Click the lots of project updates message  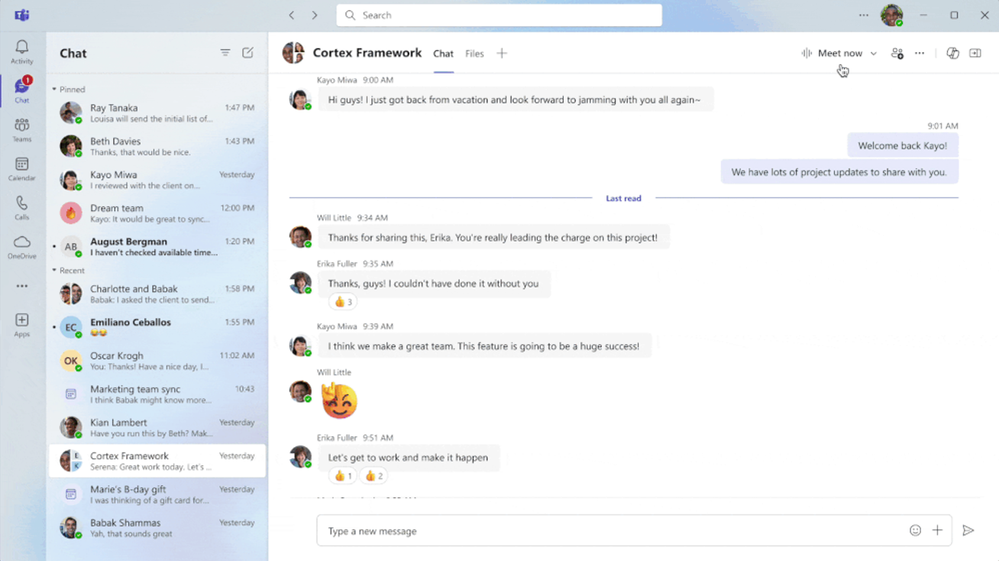click(839, 172)
